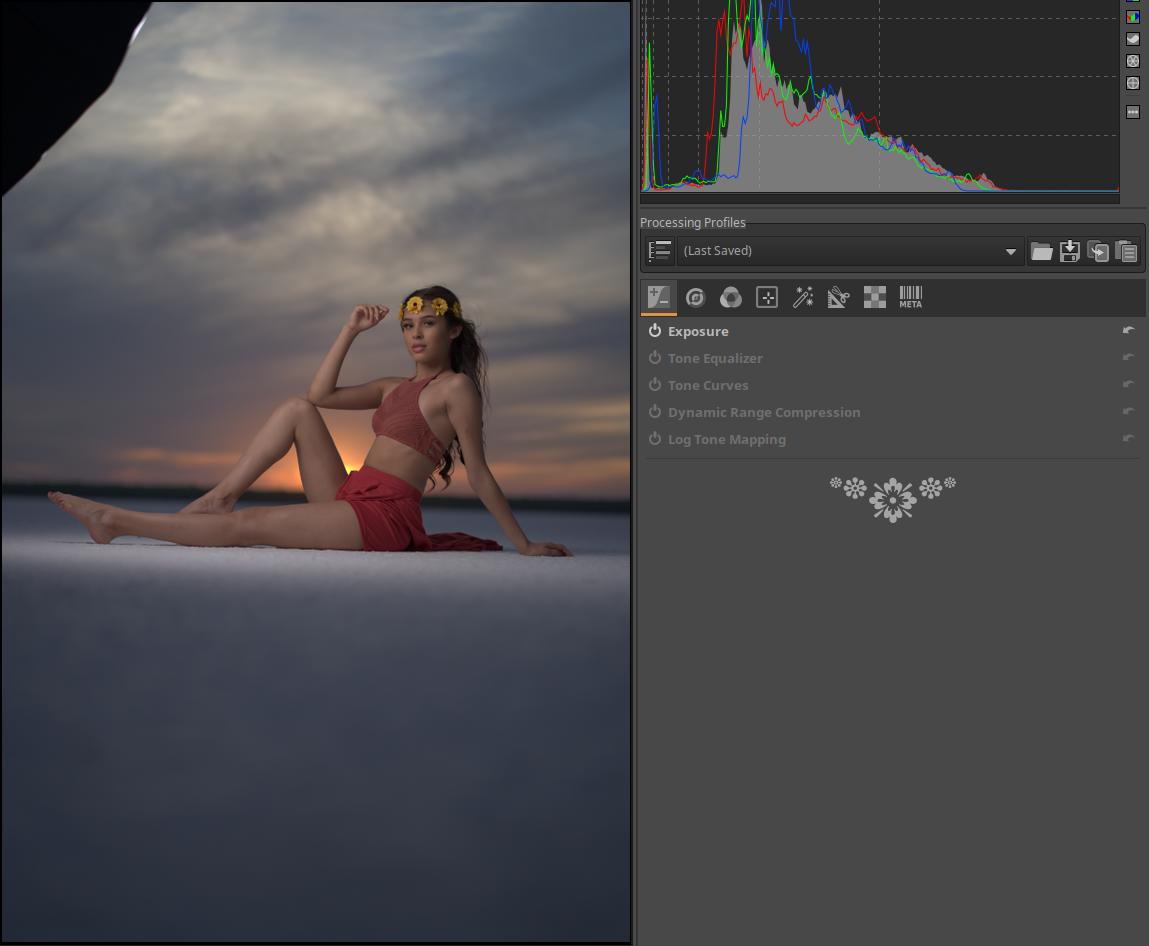
Task: Toggle the profile fill mode button
Action: point(659,251)
